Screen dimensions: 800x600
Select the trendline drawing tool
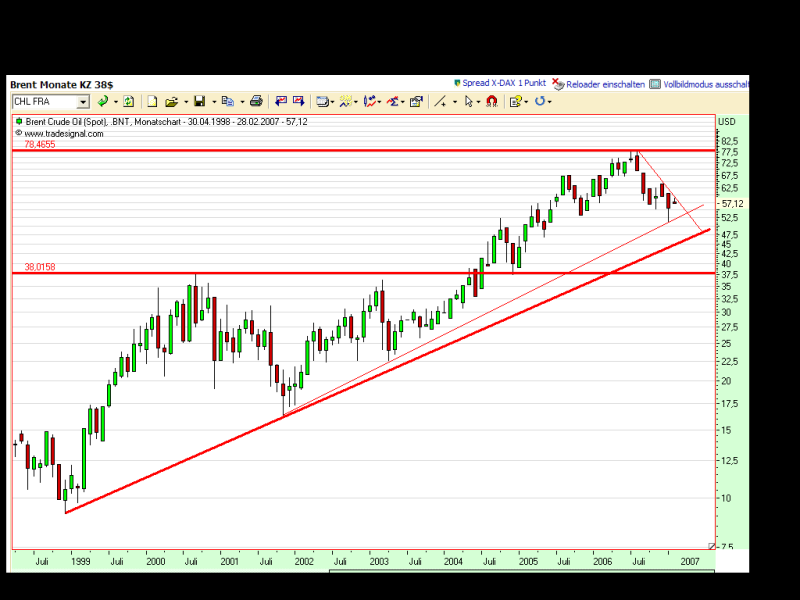pos(440,102)
